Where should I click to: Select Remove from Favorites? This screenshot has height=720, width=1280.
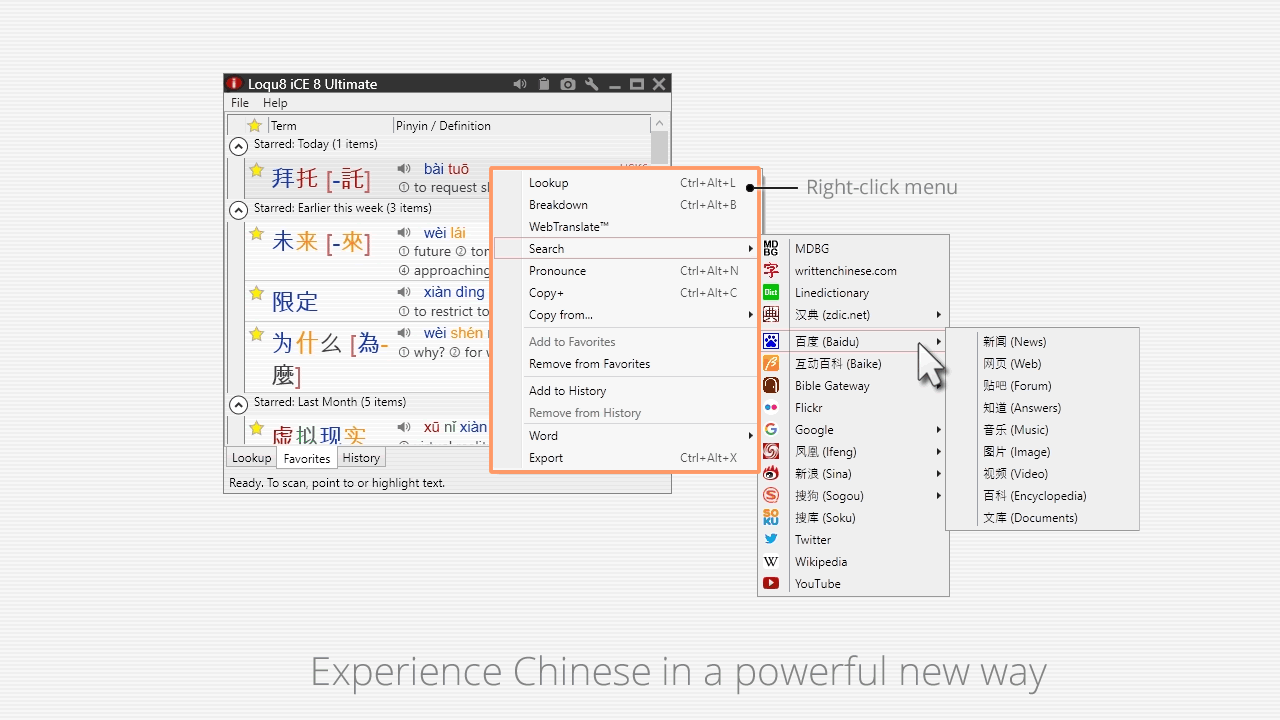(625, 364)
